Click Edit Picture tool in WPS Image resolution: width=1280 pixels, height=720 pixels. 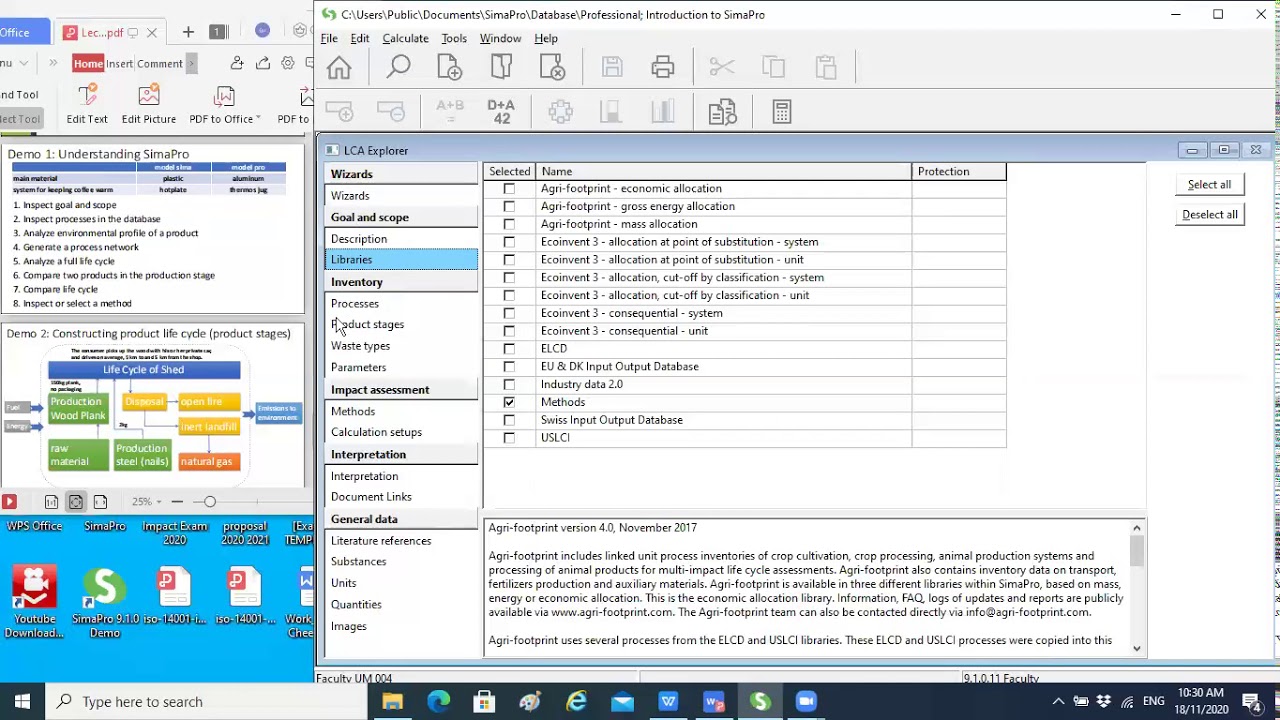tap(149, 104)
